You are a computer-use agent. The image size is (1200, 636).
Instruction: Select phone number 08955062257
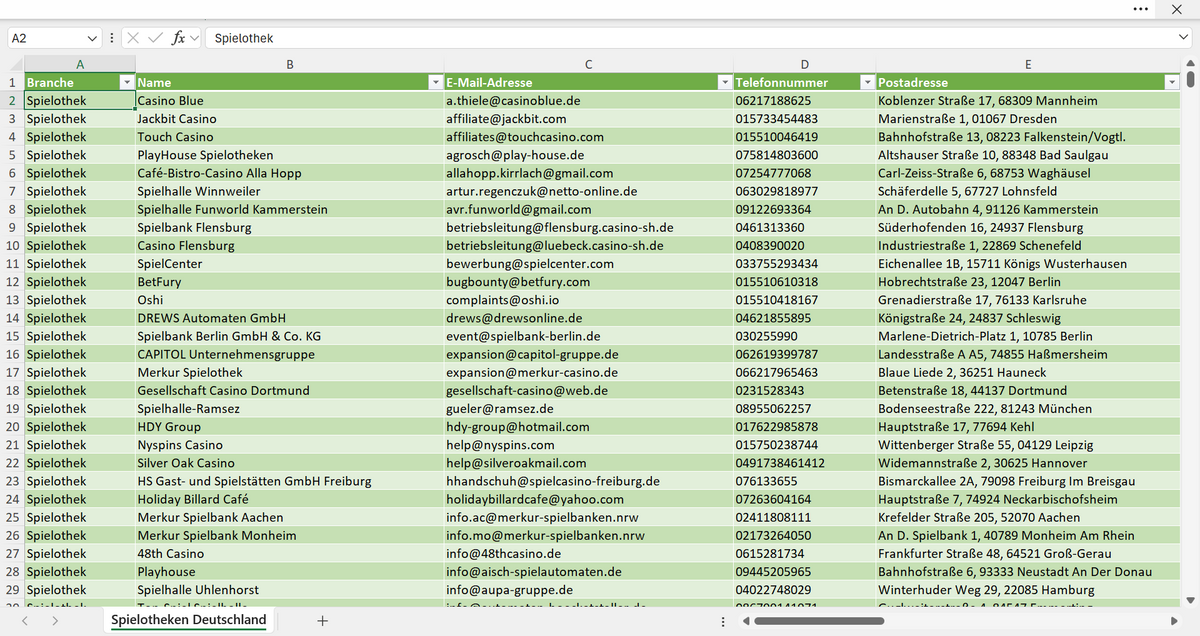point(805,409)
